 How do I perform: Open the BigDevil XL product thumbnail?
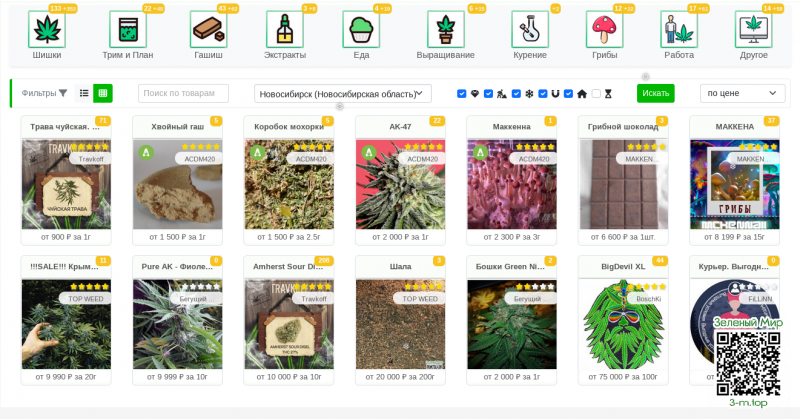[623, 325]
